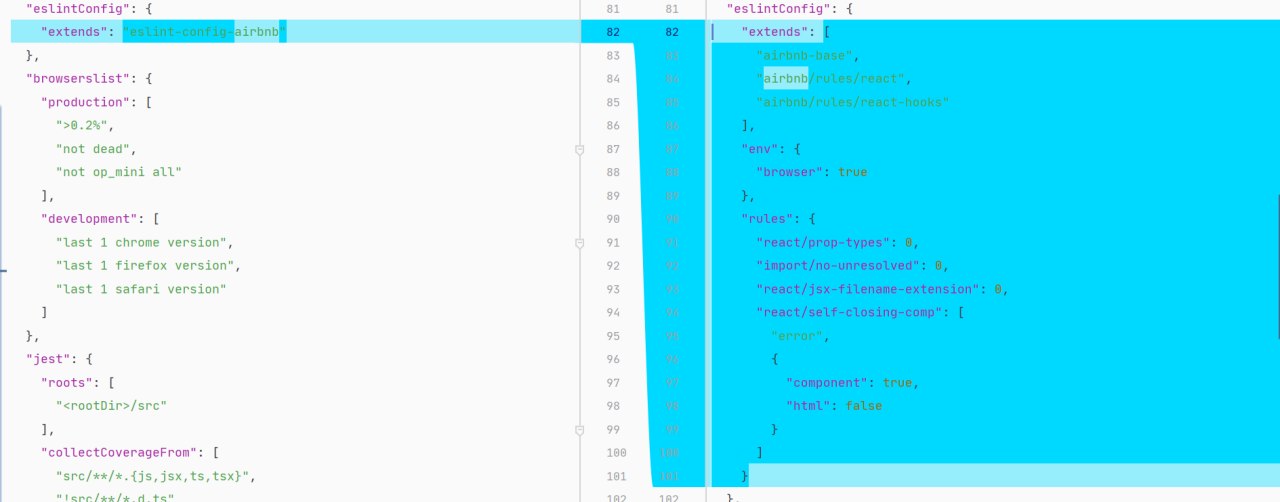This screenshot has width=1280, height=502.
Task: Click the "<rootDir>/src" string
Action: click(111, 405)
